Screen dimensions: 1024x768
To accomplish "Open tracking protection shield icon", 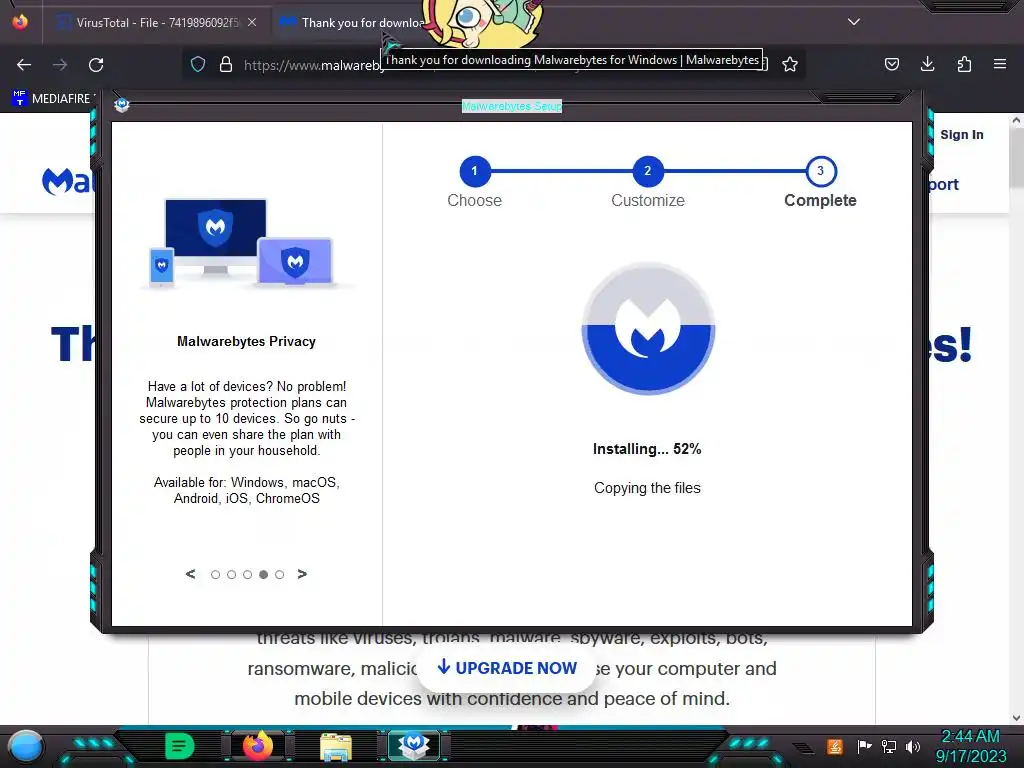I will point(198,64).
